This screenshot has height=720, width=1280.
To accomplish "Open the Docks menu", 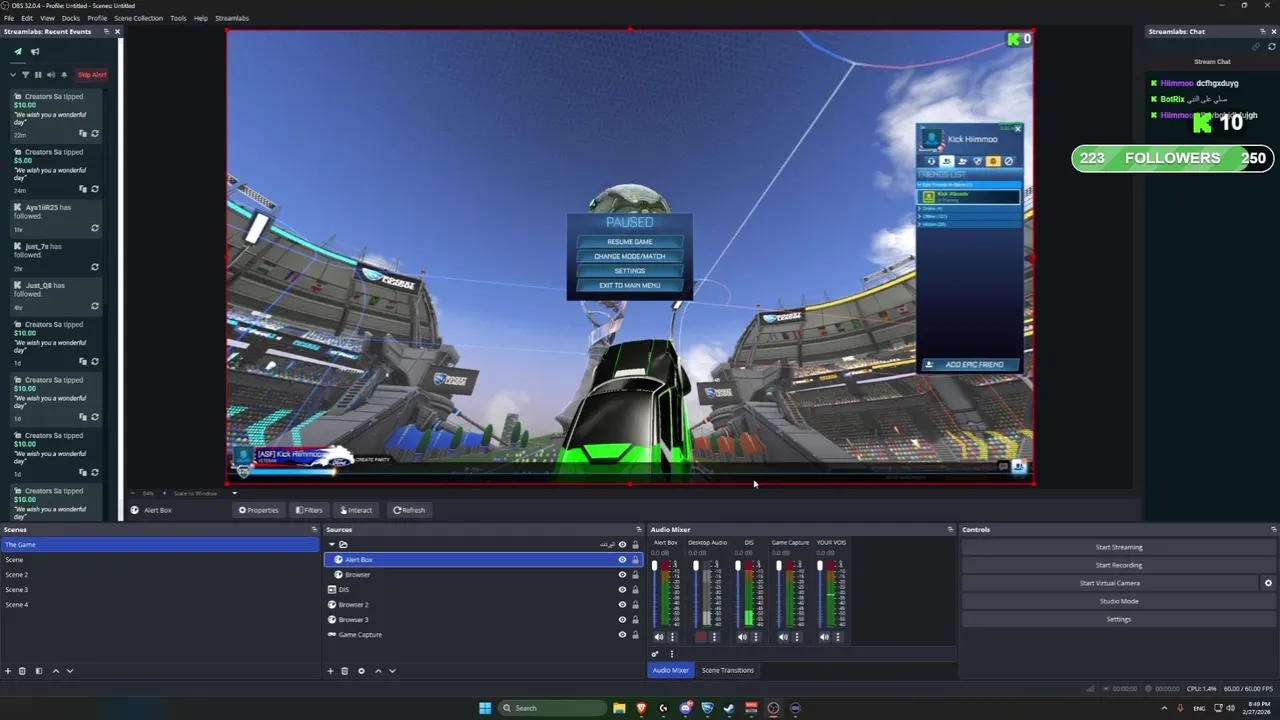I will pyautogui.click(x=71, y=18).
